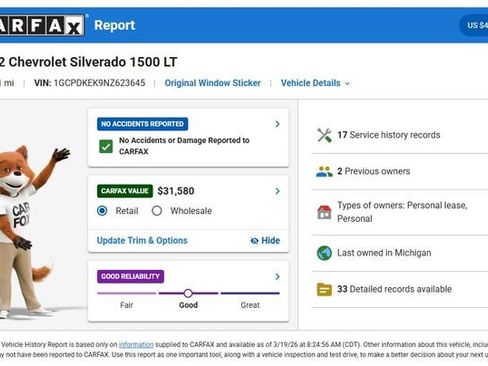Click the green checkmark for no accidents
Screen dimensions: 488x366
click(106, 147)
